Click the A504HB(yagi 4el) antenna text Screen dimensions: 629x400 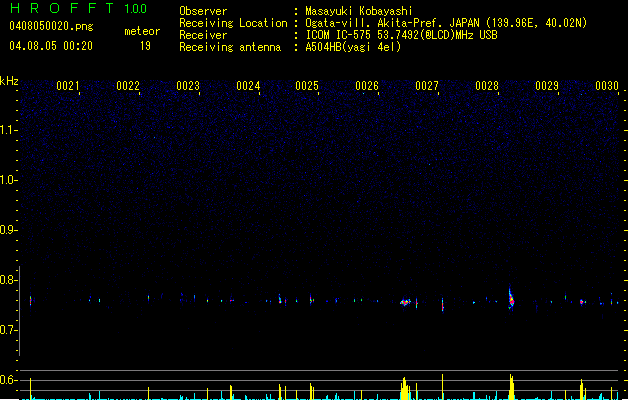(353, 47)
